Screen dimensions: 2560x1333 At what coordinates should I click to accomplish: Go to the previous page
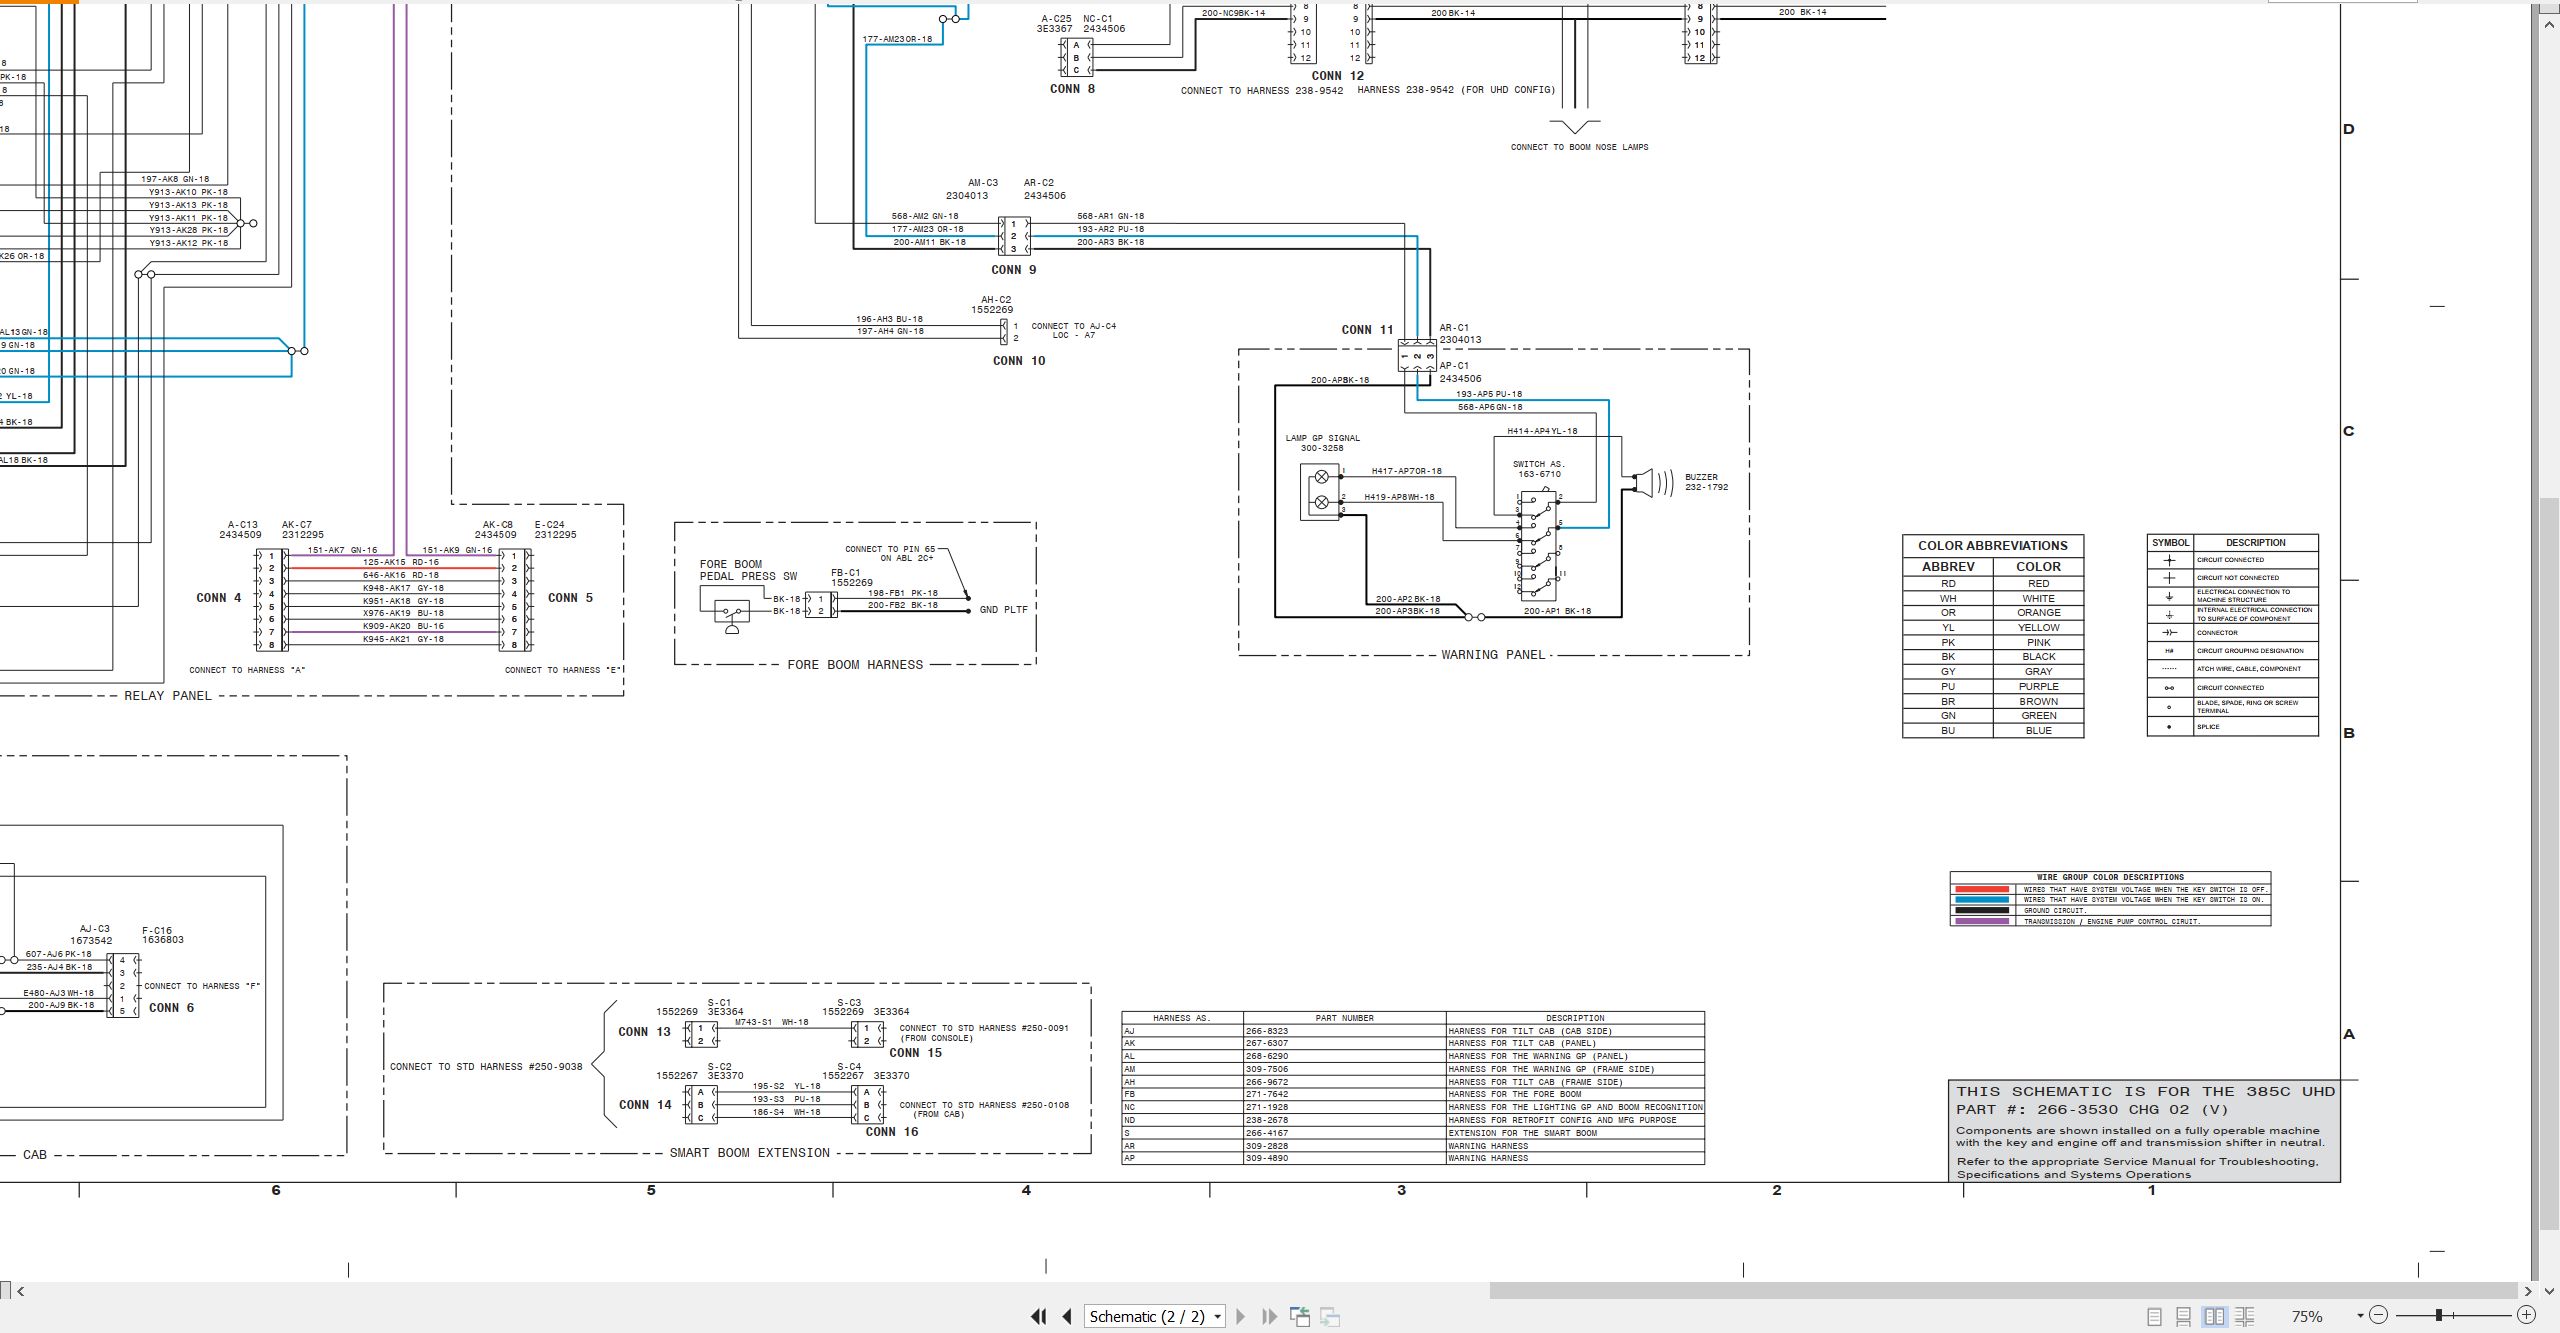click(1067, 1317)
